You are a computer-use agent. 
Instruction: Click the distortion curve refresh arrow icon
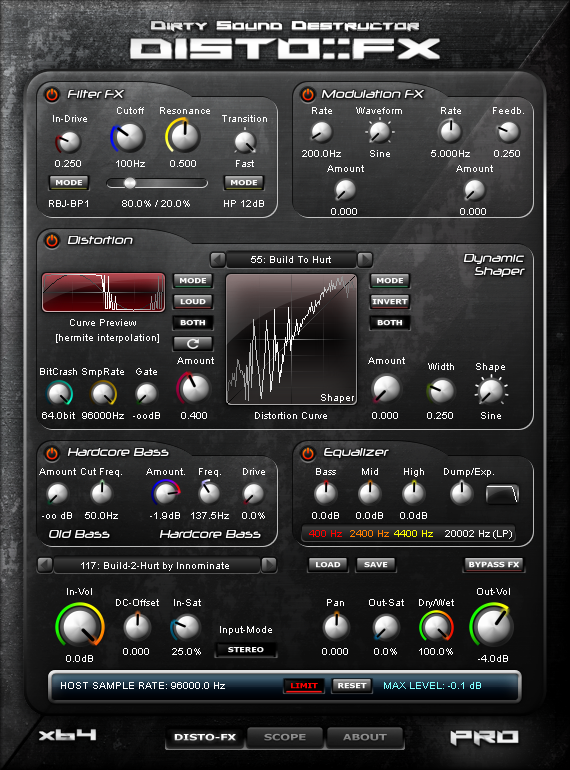pyautogui.click(x=193, y=344)
